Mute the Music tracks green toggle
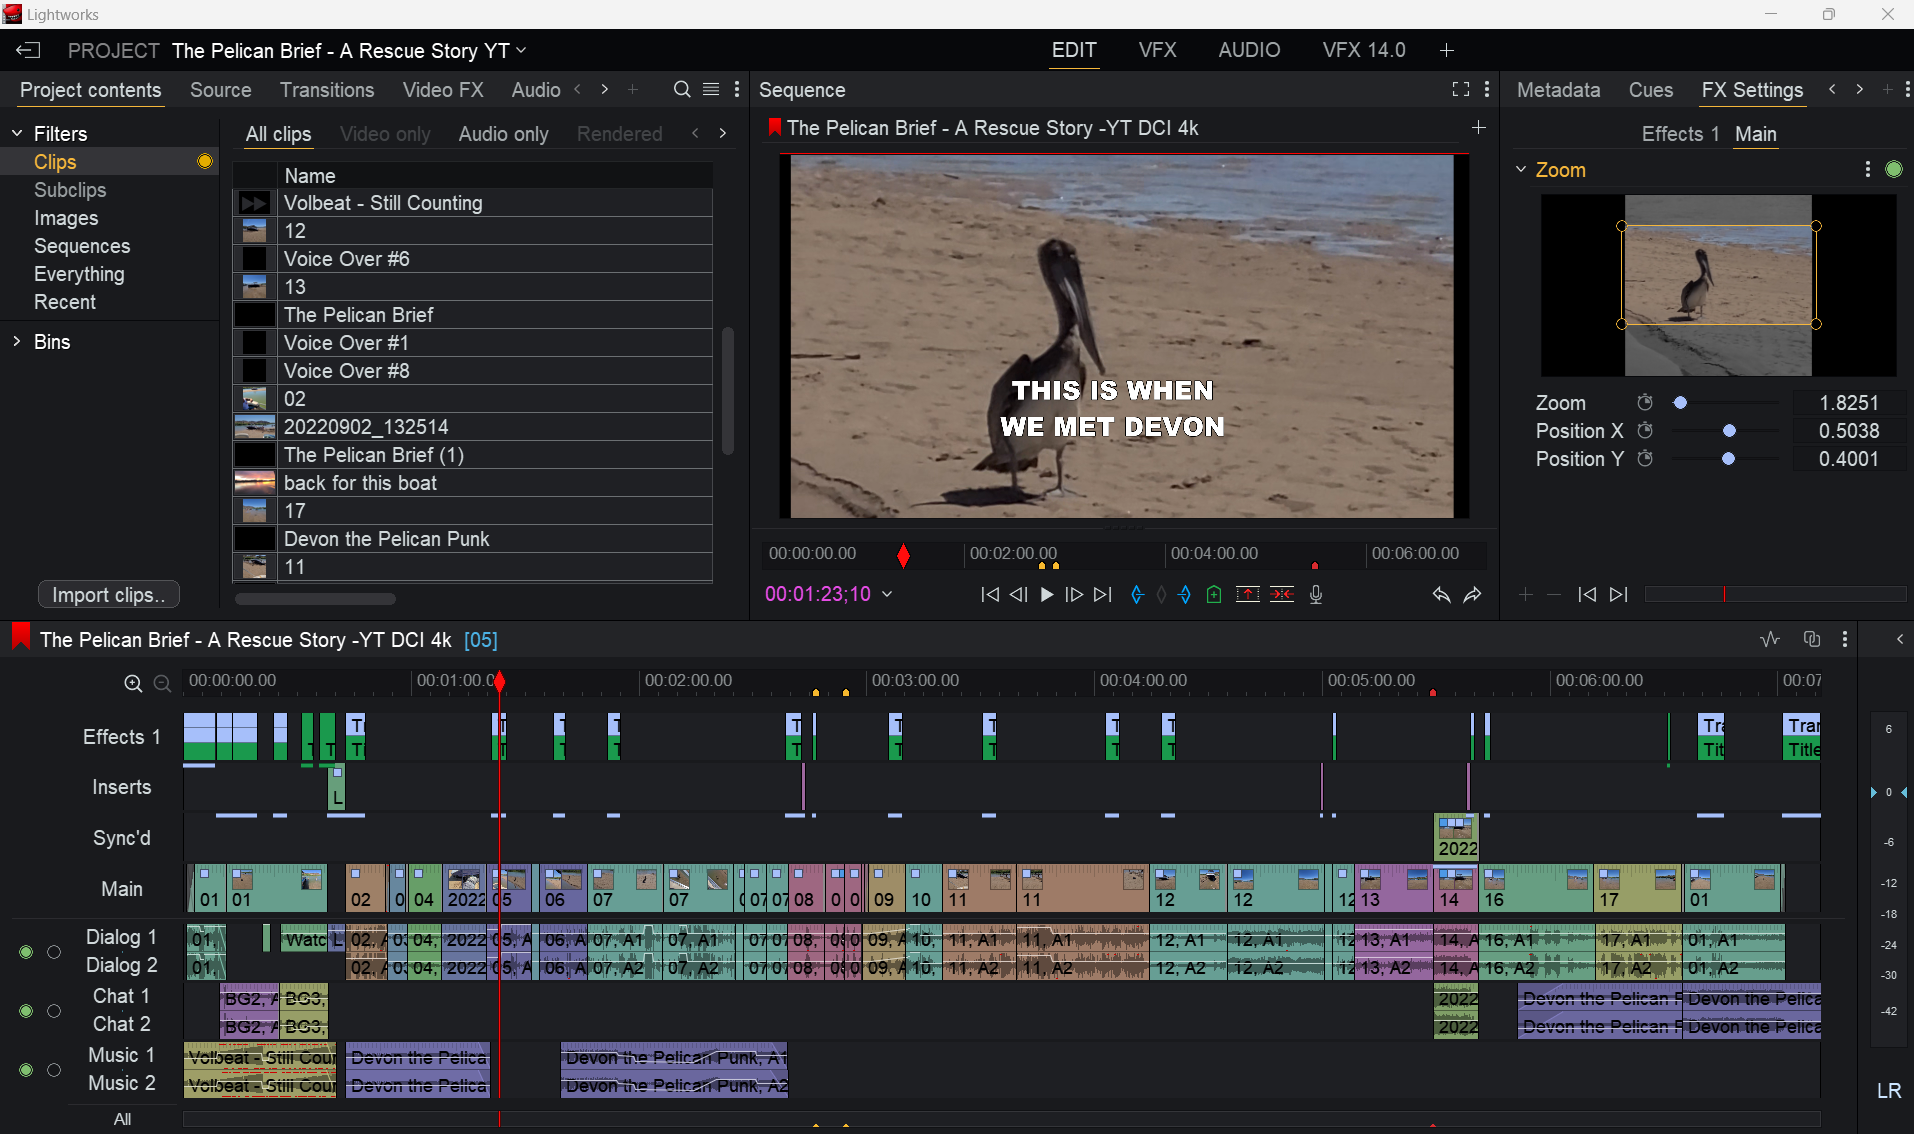Viewport: 1914px width, 1134px height. coord(26,1070)
